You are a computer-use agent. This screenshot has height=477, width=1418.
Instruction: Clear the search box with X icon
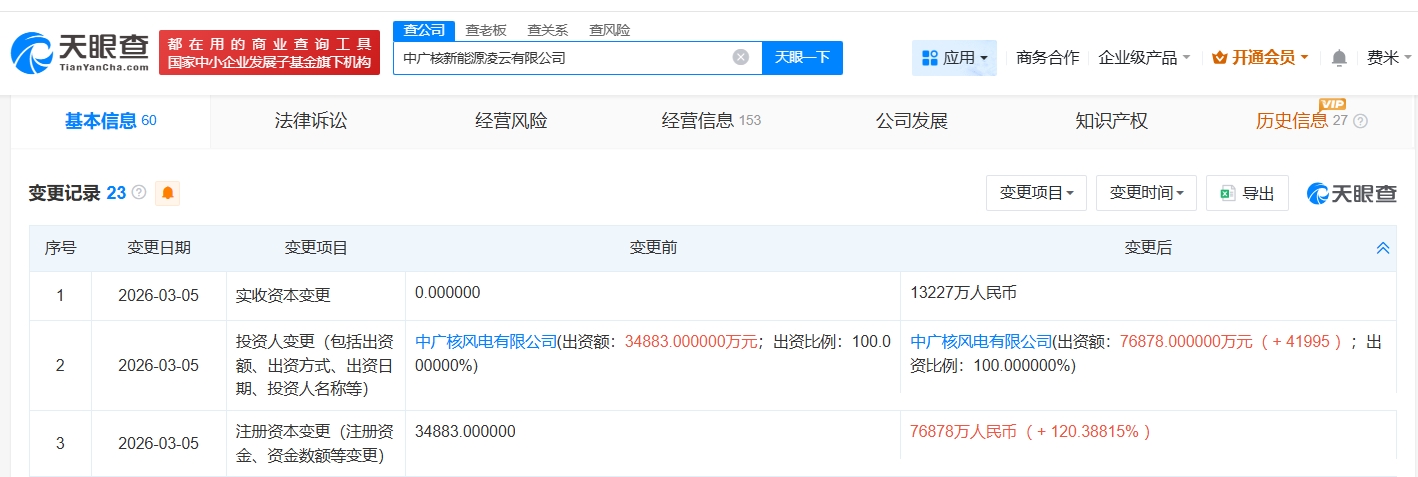[741, 58]
